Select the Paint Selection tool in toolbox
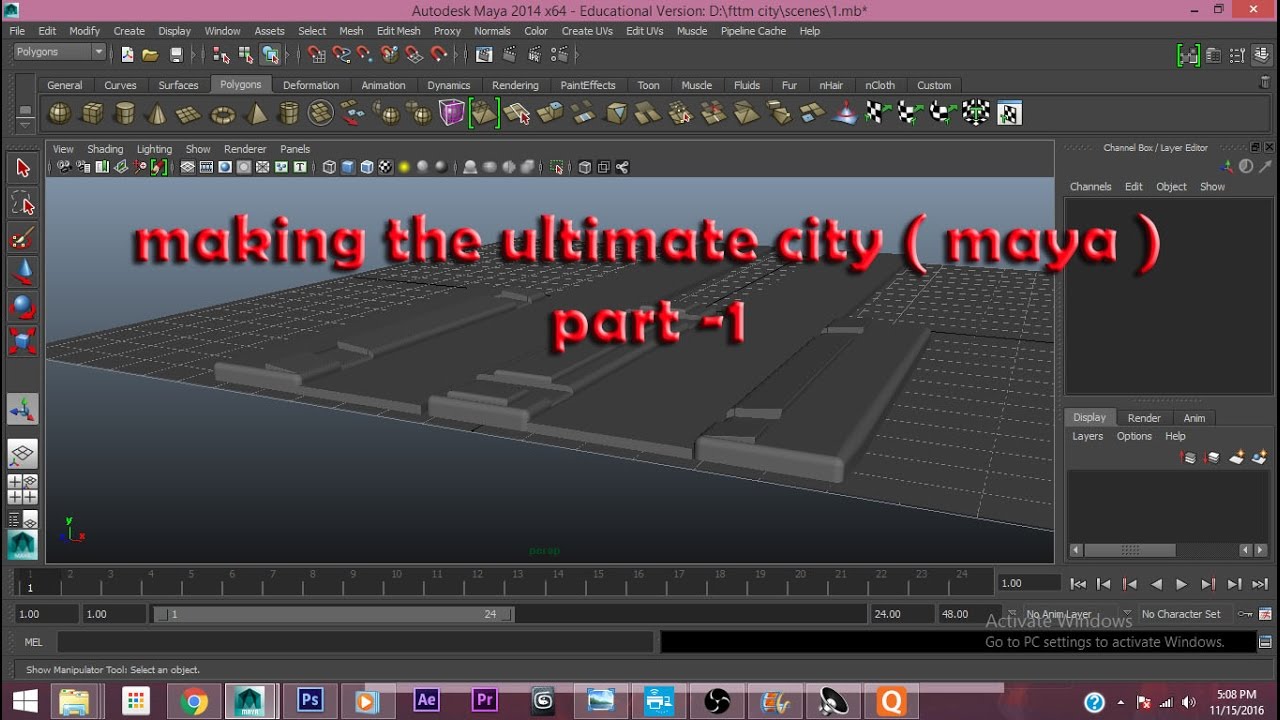The image size is (1280, 720). point(23,238)
